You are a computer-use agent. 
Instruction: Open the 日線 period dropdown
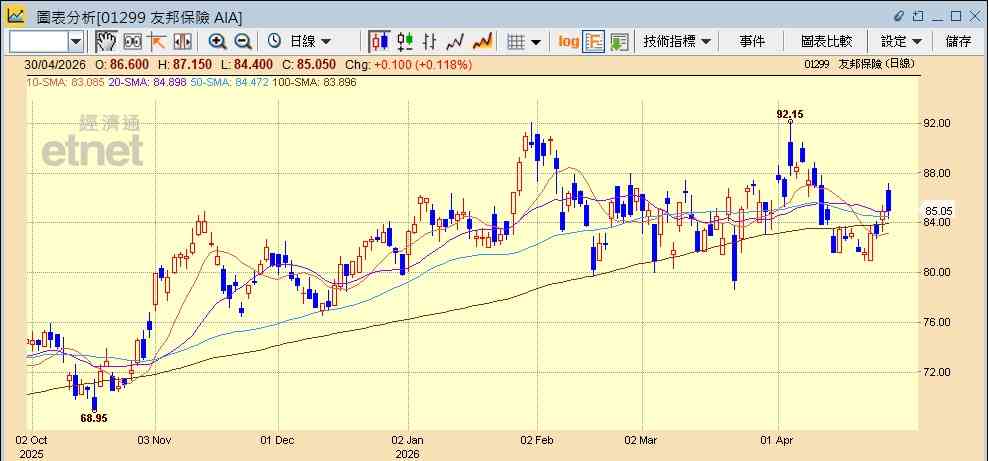(310, 42)
